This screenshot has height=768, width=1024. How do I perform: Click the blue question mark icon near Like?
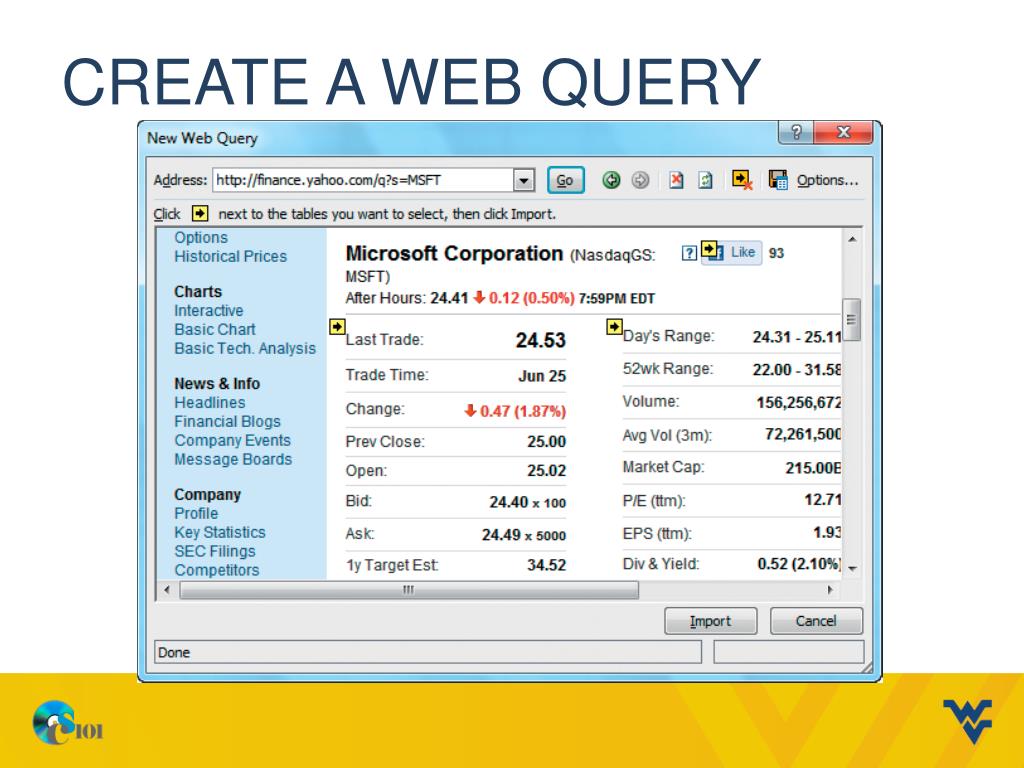[689, 253]
